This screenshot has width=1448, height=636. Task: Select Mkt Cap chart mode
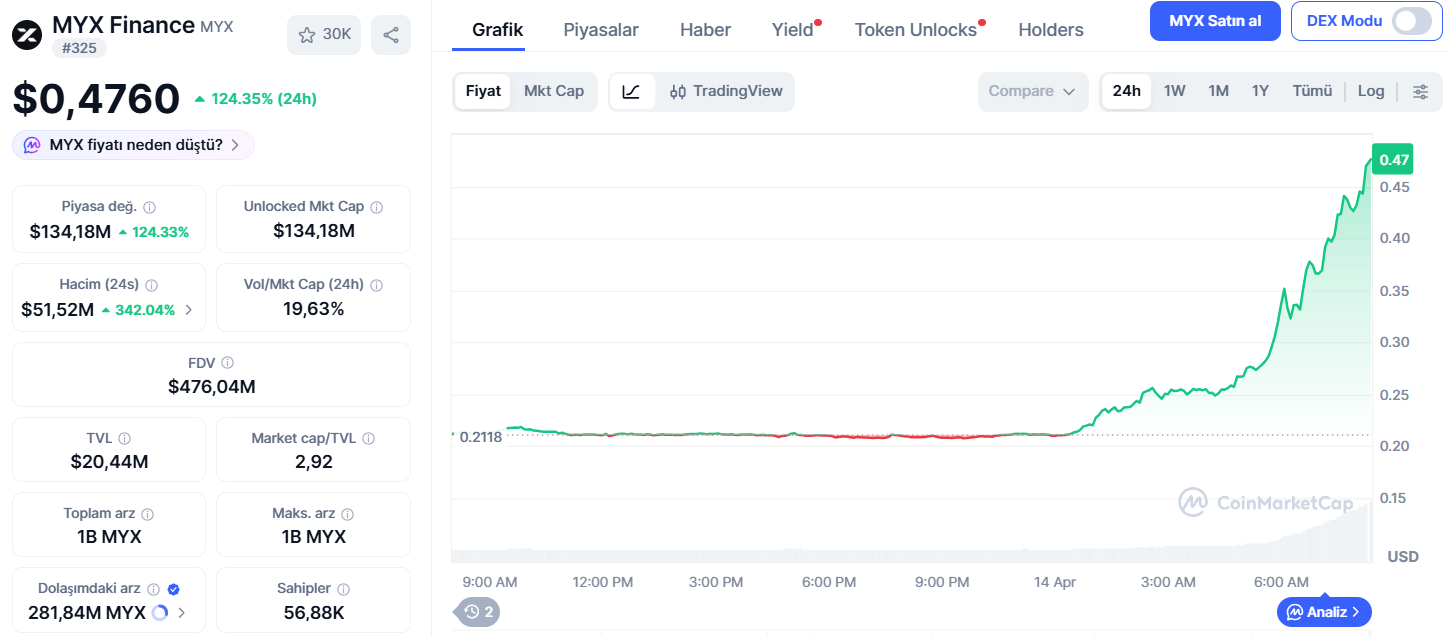click(x=554, y=91)
